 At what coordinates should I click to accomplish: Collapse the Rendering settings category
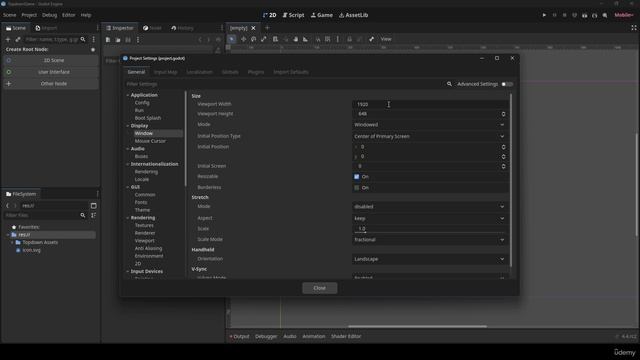128,218
